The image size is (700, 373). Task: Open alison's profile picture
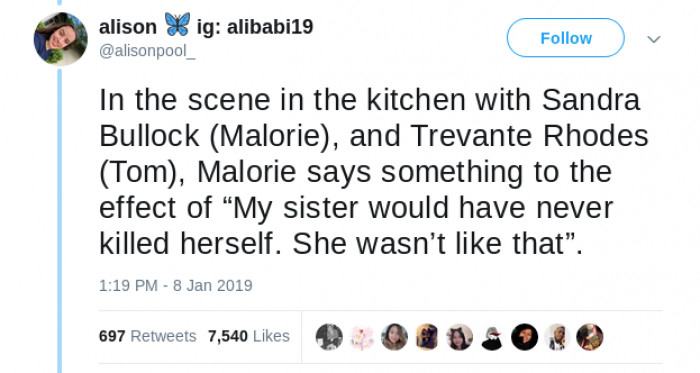coord(60,38)
